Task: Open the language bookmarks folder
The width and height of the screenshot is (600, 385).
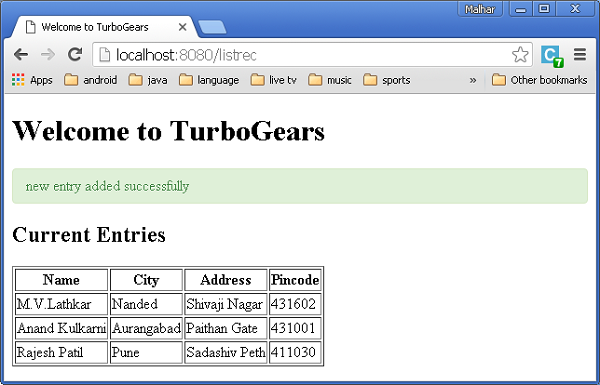Action: 209,80
